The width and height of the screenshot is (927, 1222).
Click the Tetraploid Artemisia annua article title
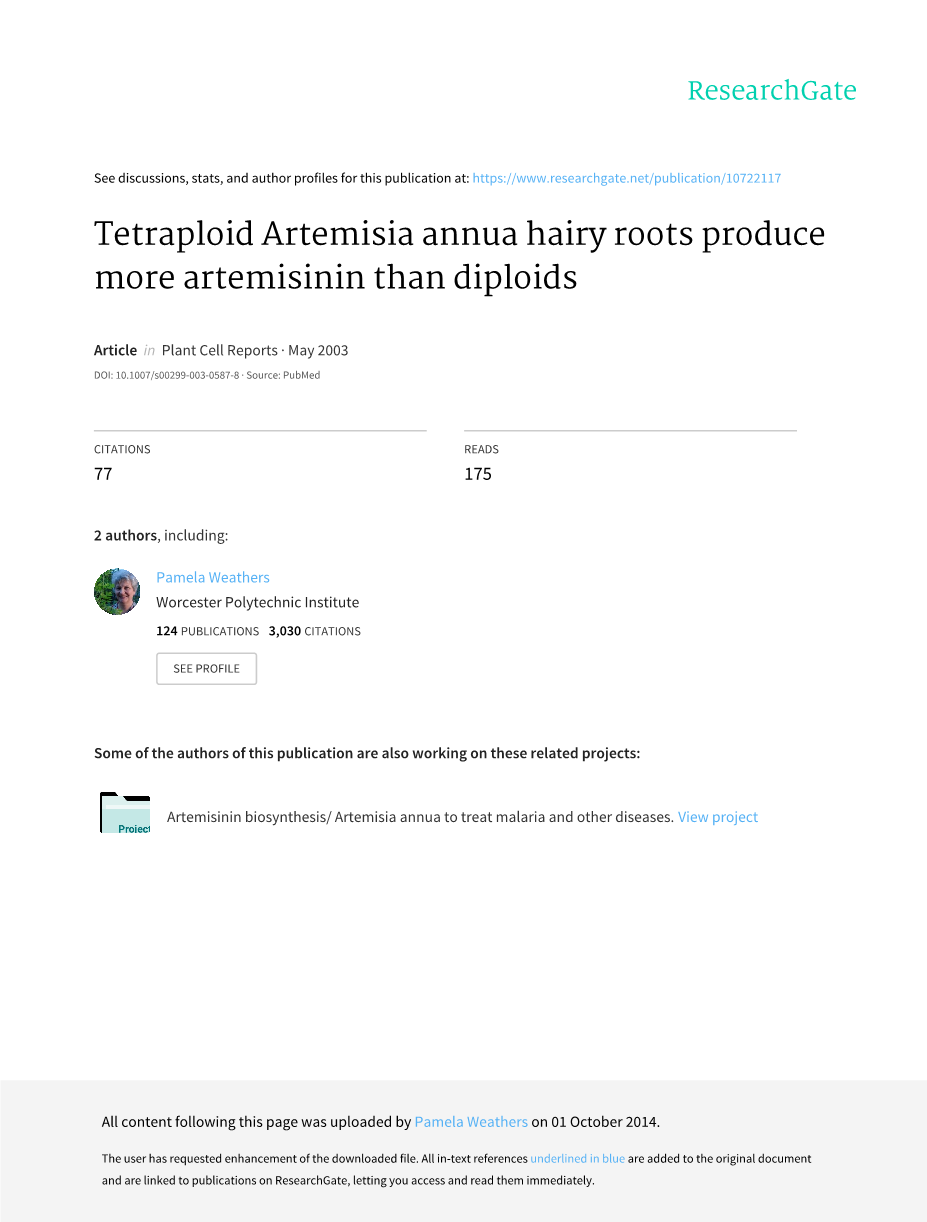click(459, 254)
